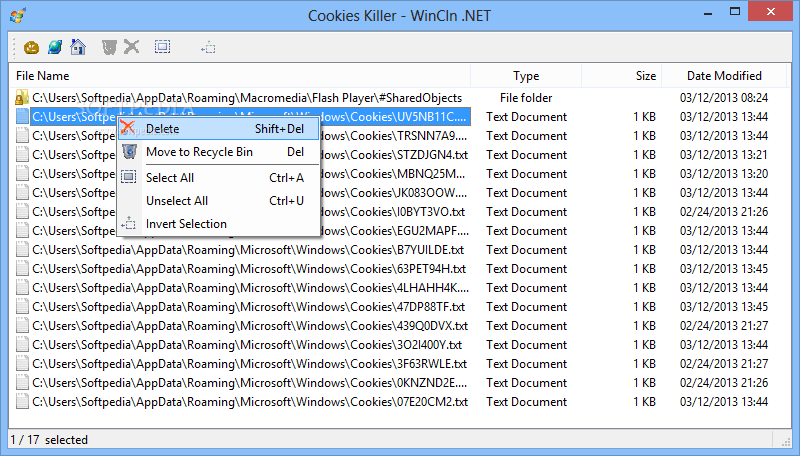This screenshot has height=456, width=800.
Task: Click date '03/12/2013 08:24'
Action: 723,97
